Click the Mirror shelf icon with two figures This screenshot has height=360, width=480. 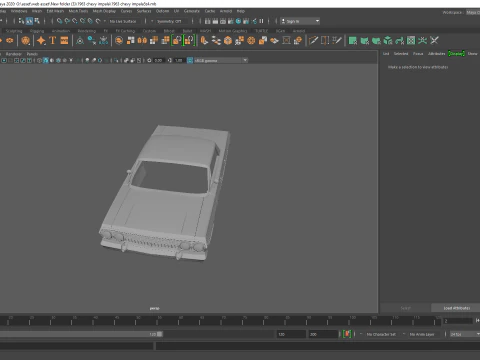(x=142, y=40)
